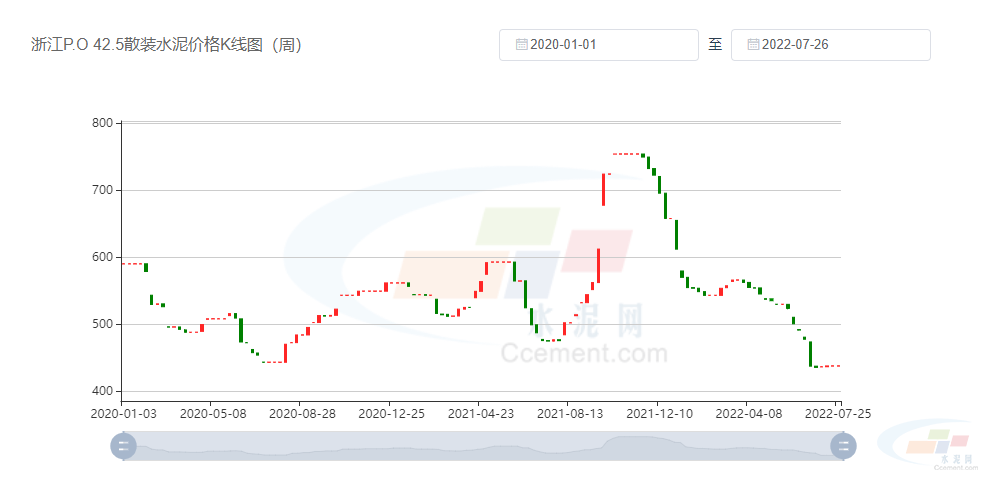
Task: Click the y-axis value 800
Action: click(103, 123)
